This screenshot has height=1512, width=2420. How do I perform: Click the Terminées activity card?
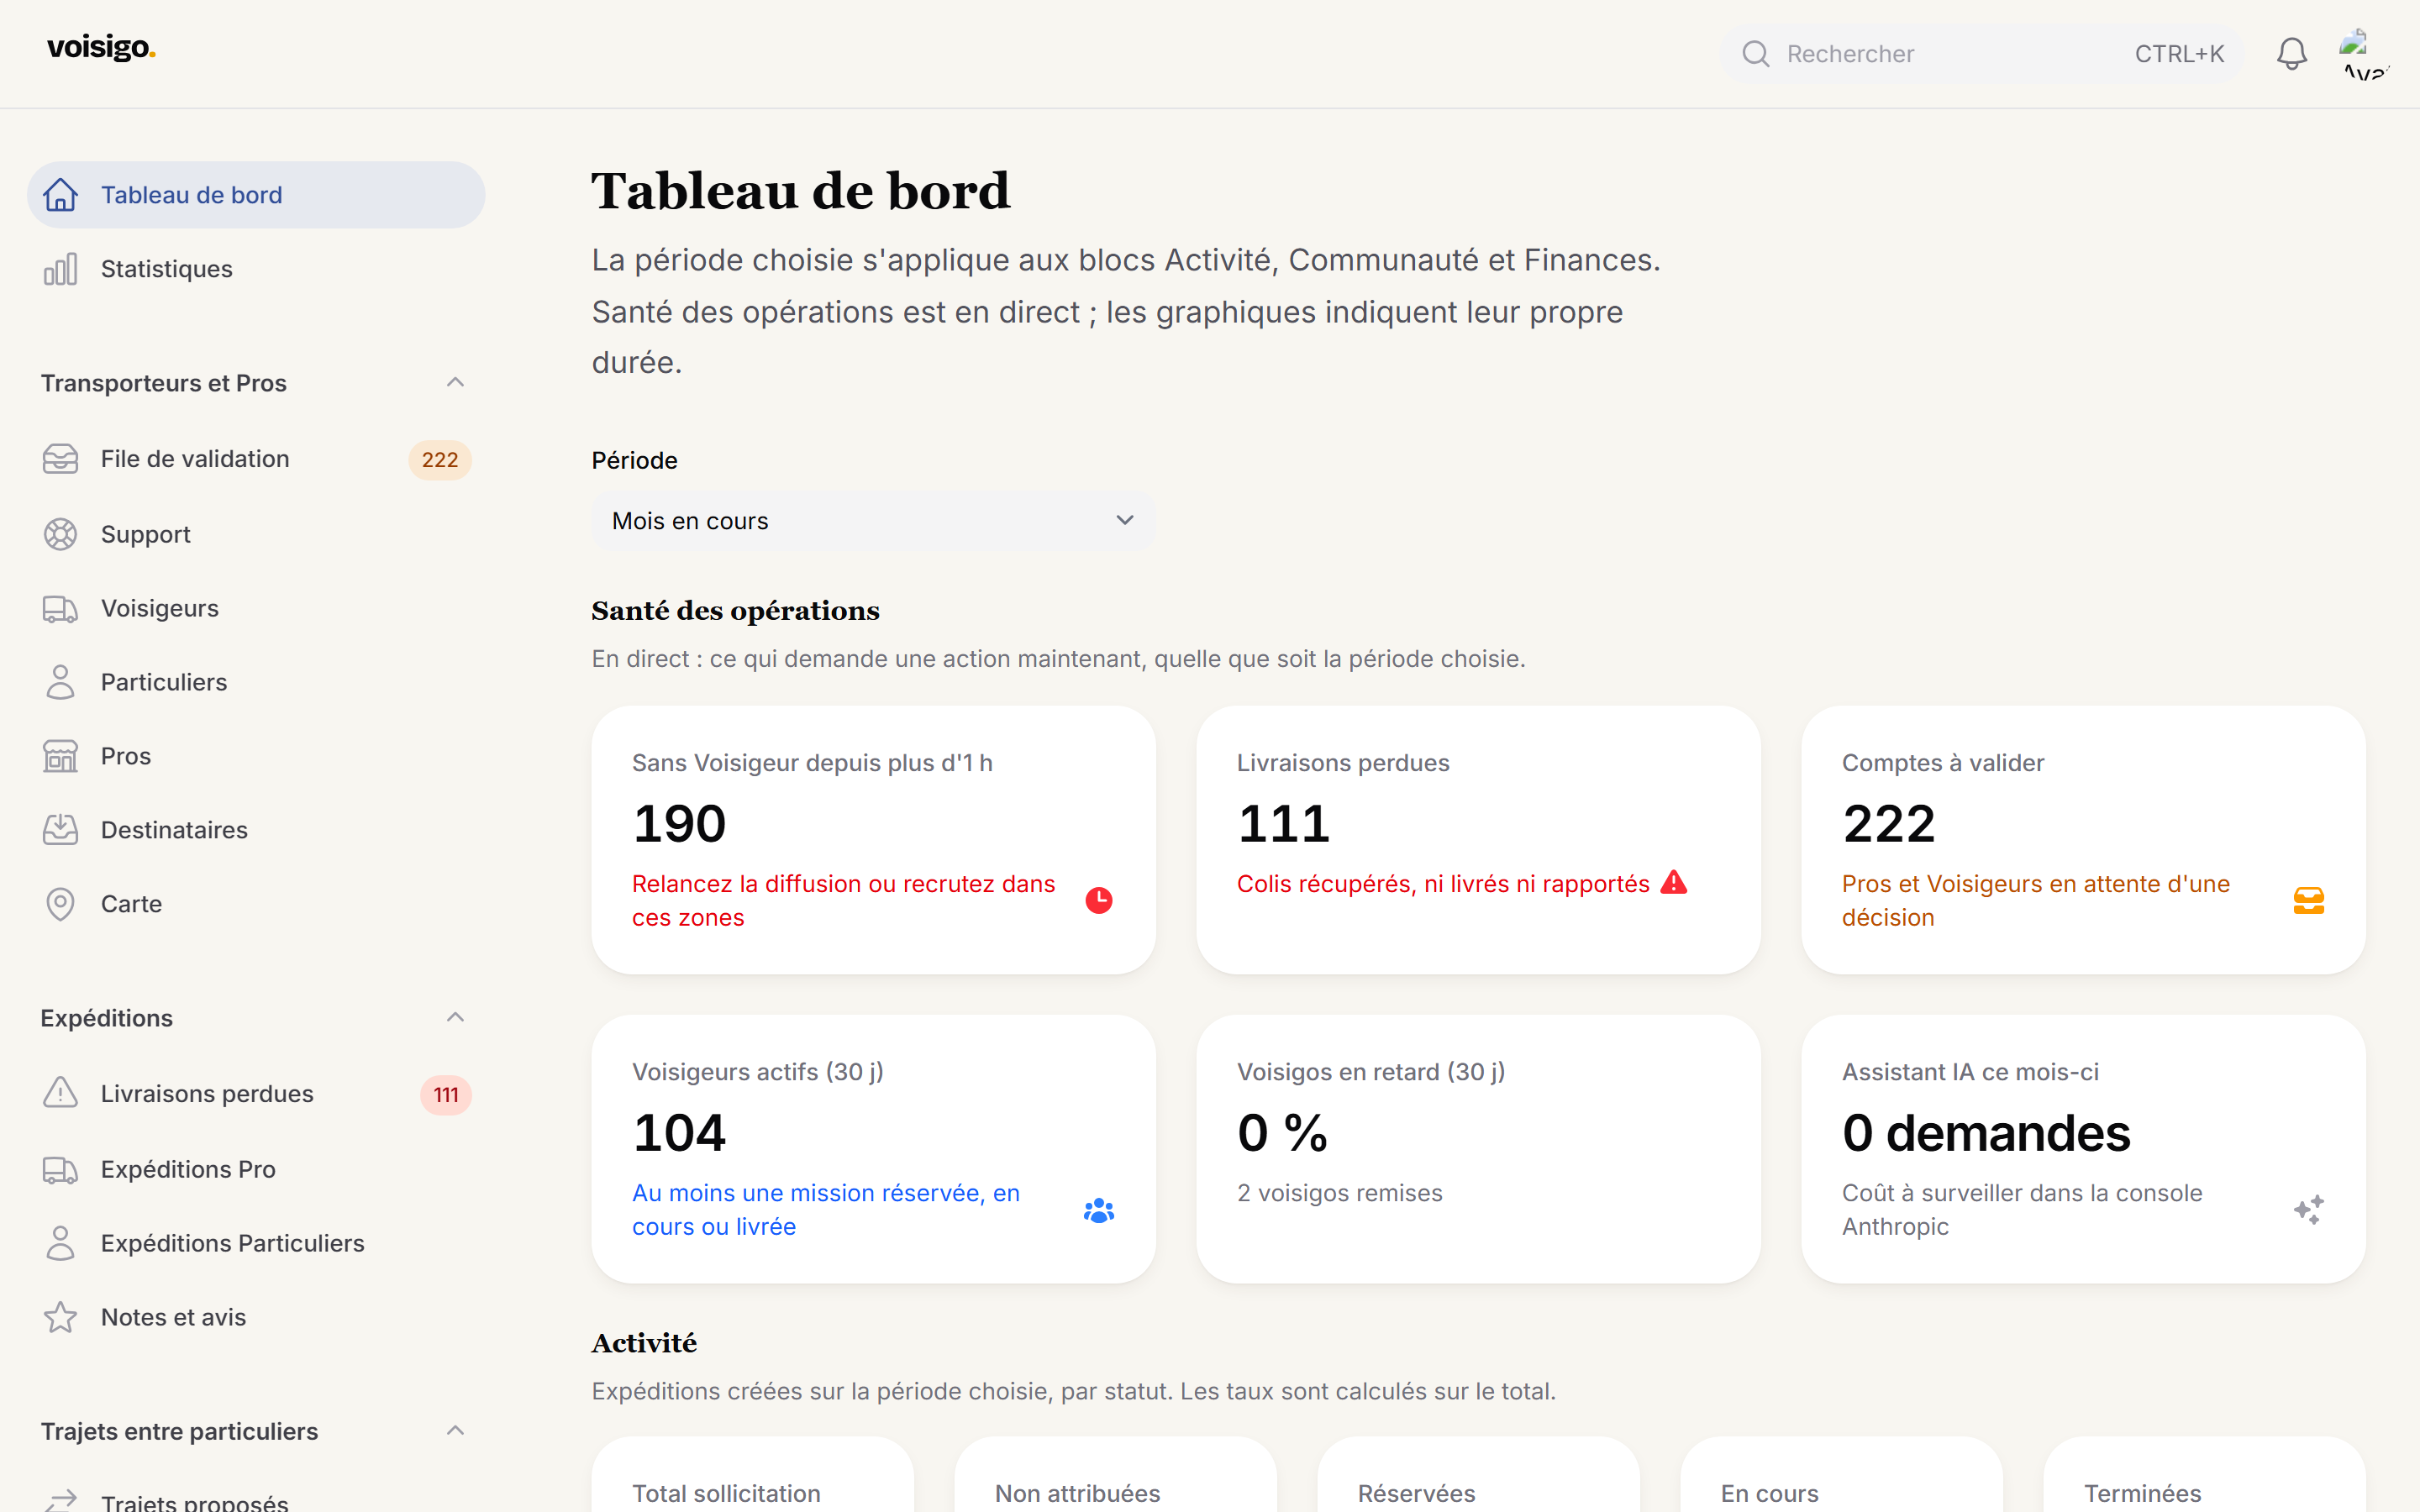point(2204,1474)
